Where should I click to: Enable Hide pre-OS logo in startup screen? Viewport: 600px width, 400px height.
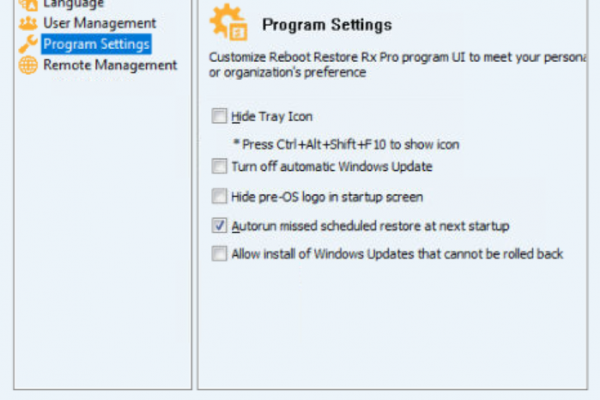219,196
